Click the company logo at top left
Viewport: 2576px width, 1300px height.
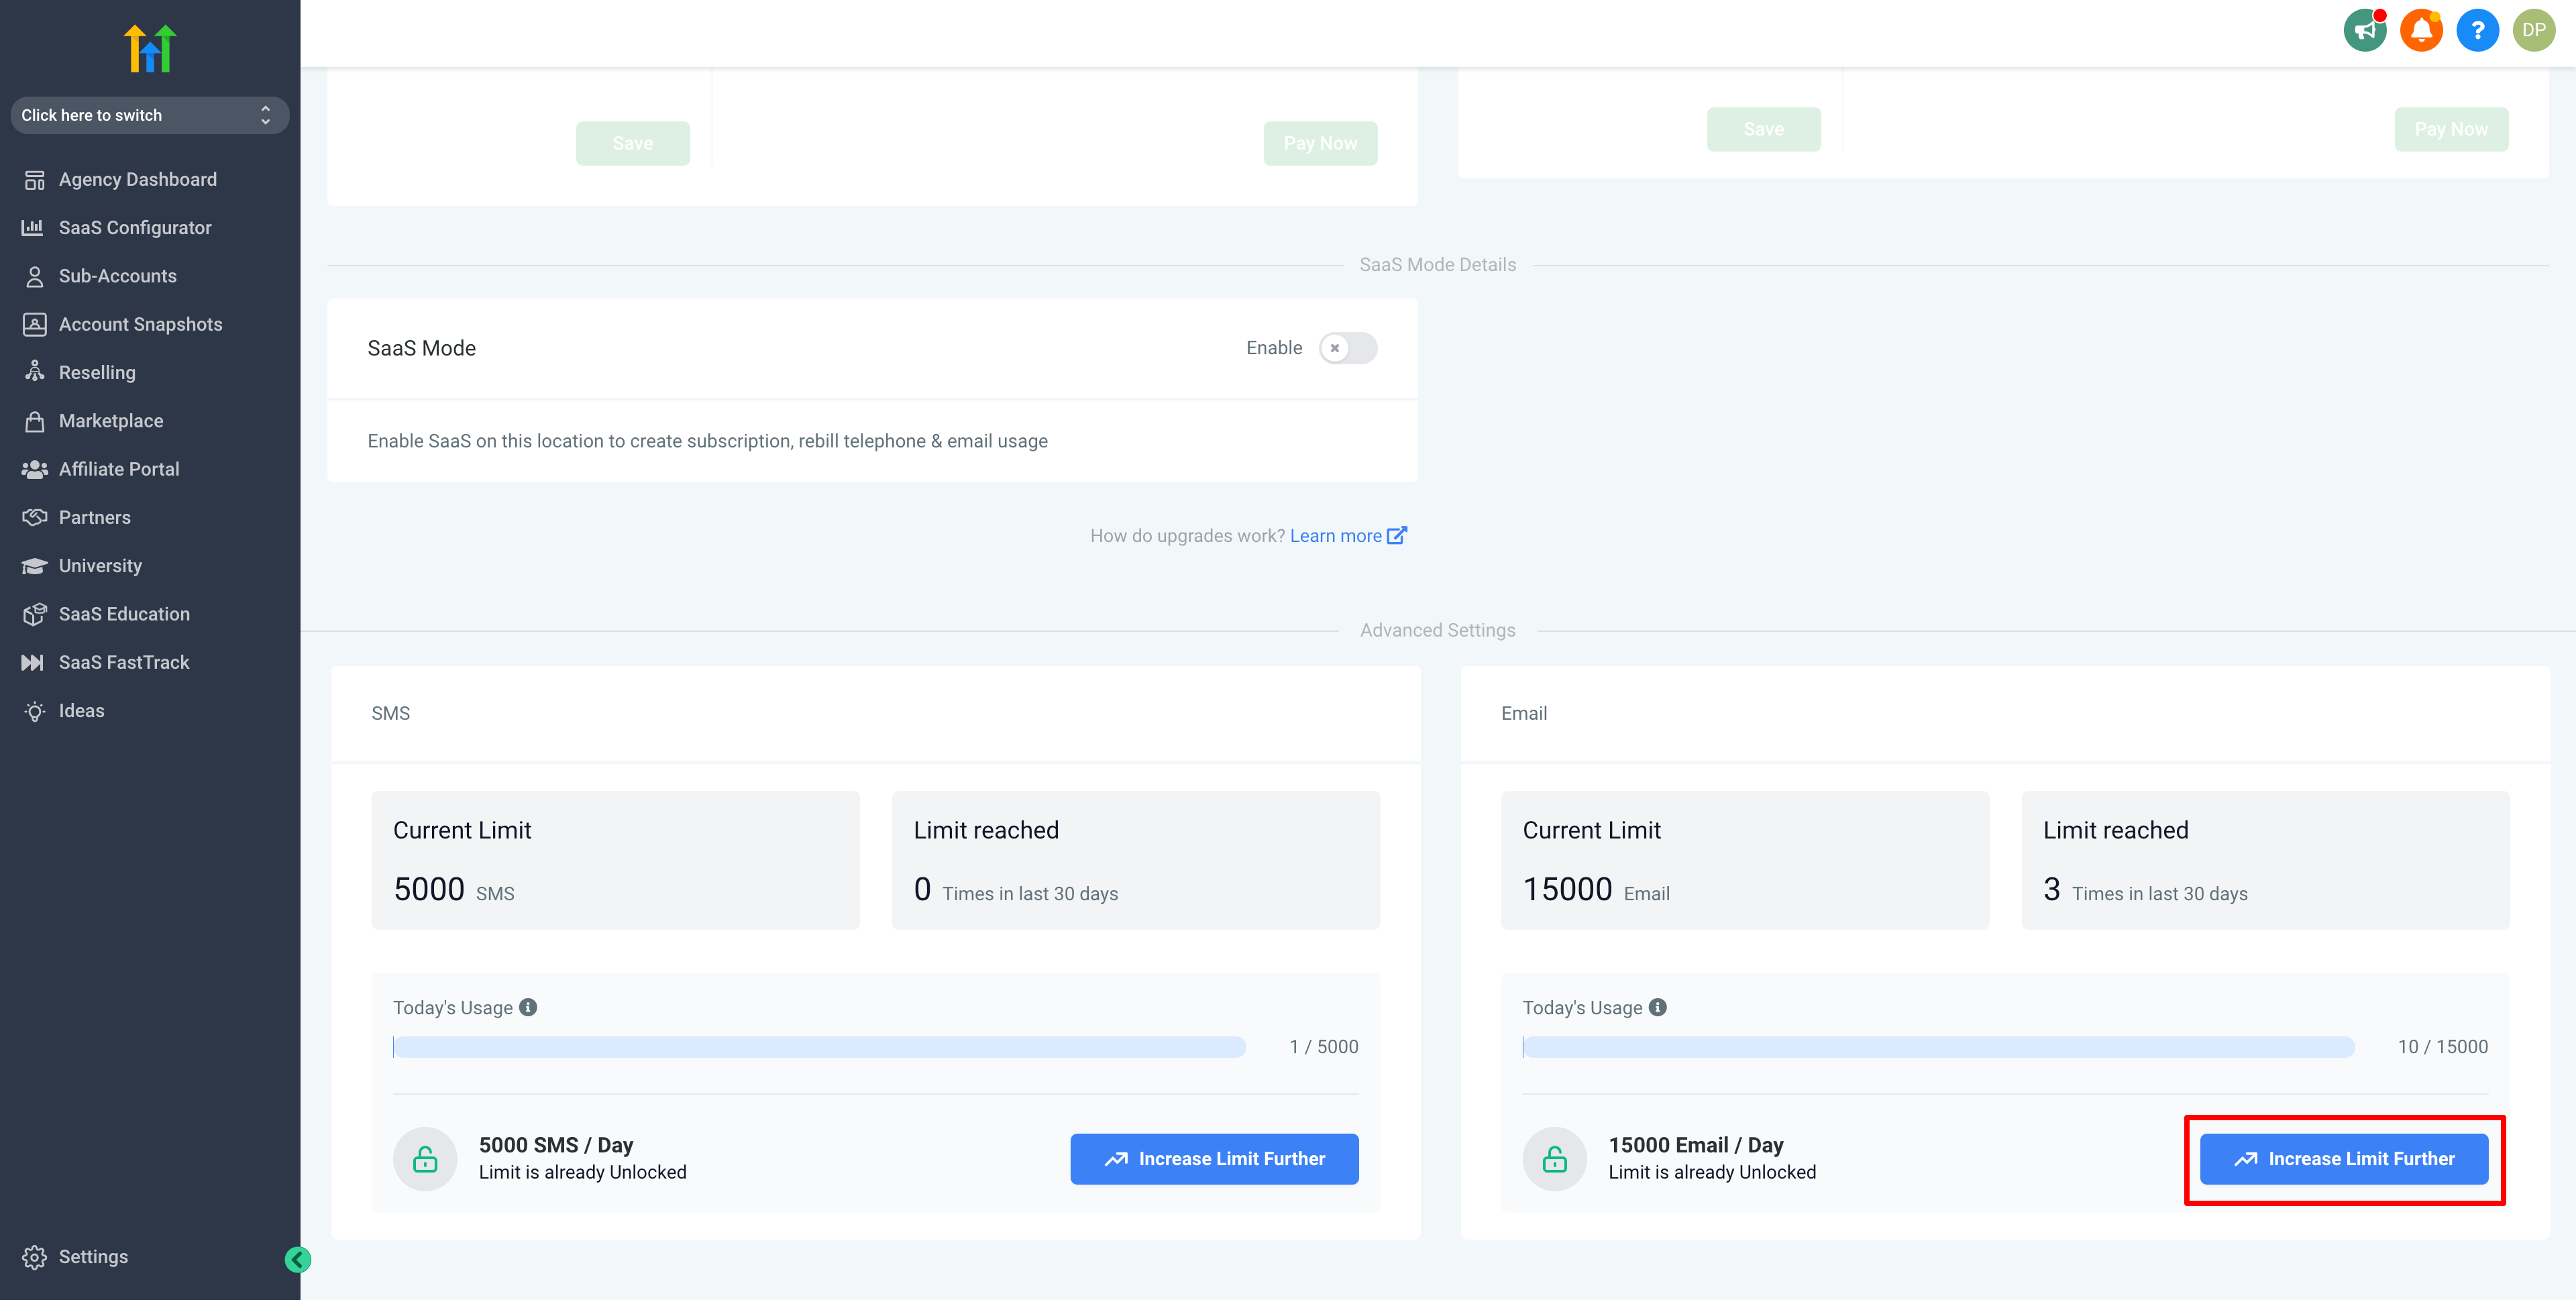[150, 48]
